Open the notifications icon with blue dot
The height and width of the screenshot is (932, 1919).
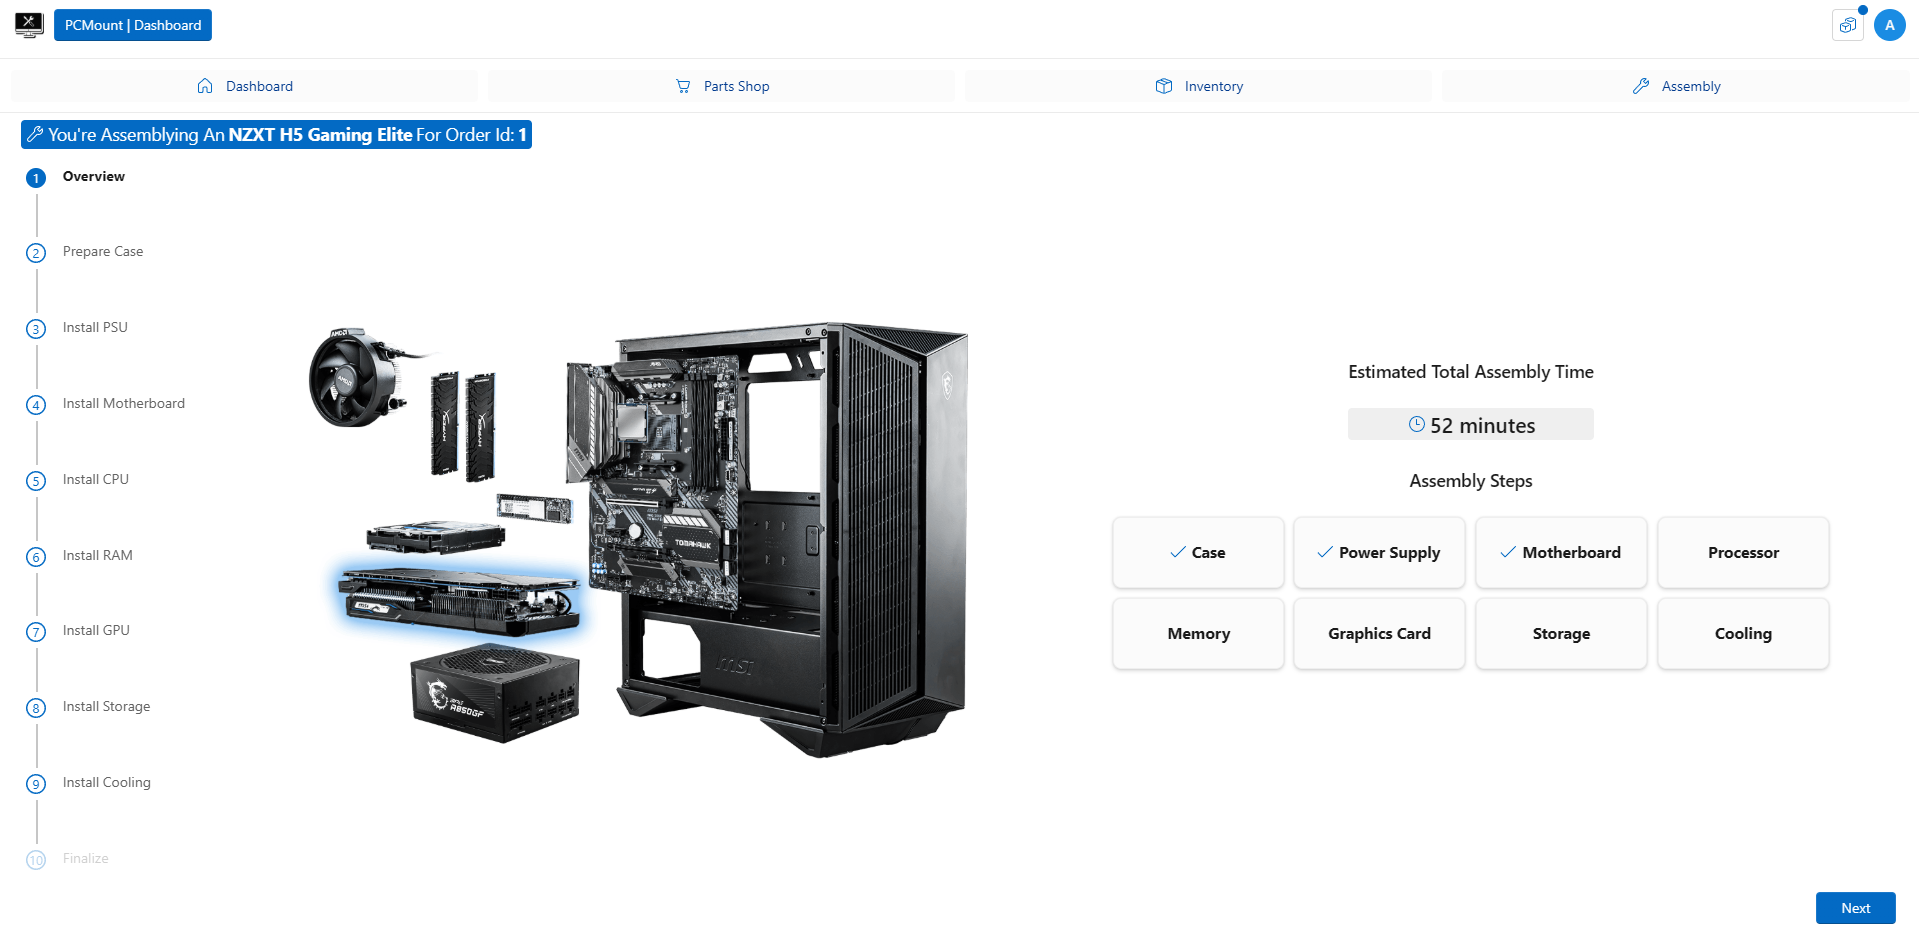tap(1848, 25)
